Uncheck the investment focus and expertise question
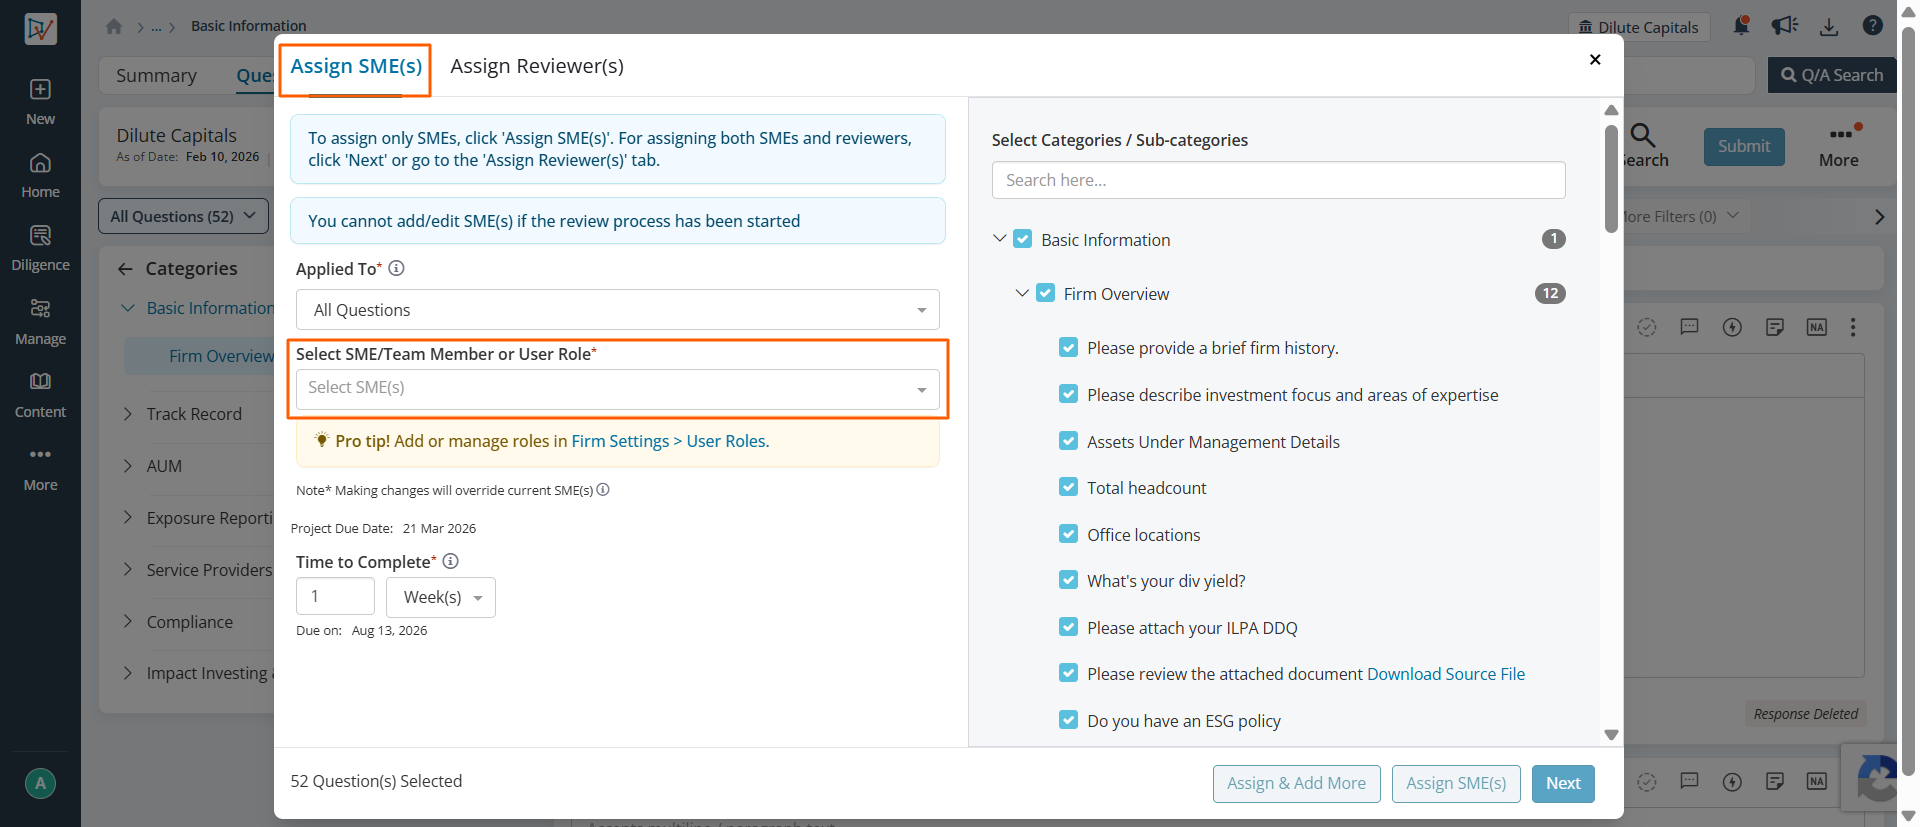The width and height of the screenshot is (1920, 827). pyautogui.click(x=1069, y=394)
